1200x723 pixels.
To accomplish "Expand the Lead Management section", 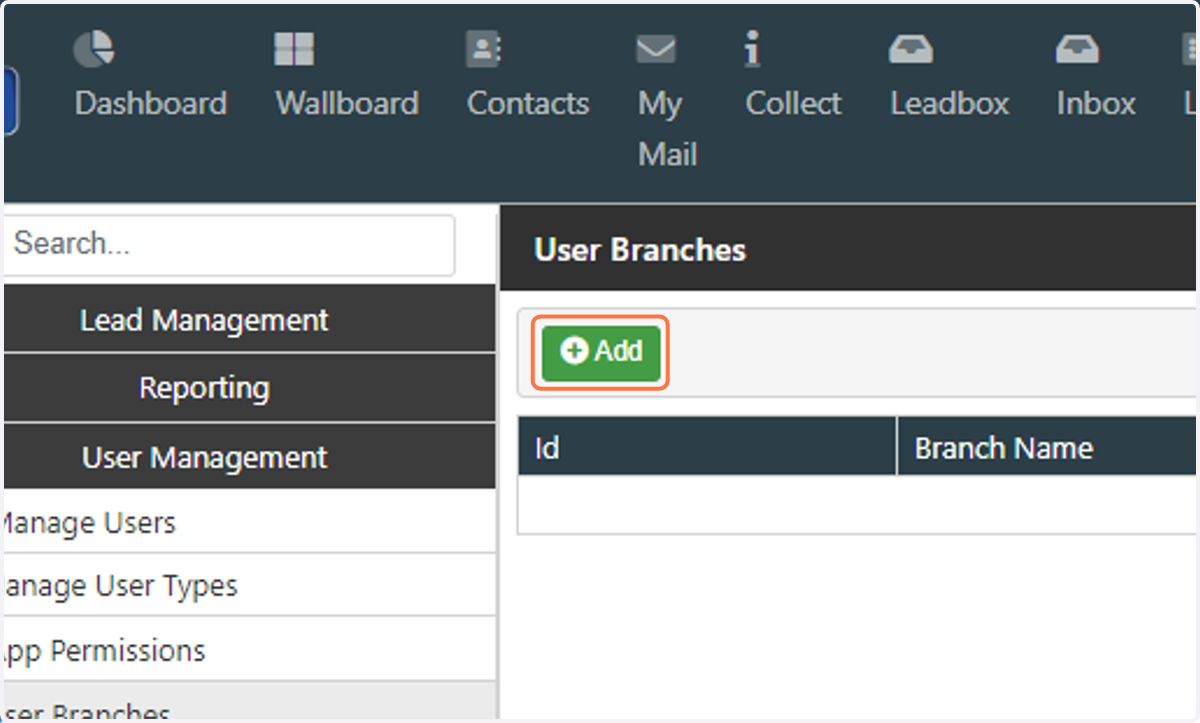I will coord(249,320).
